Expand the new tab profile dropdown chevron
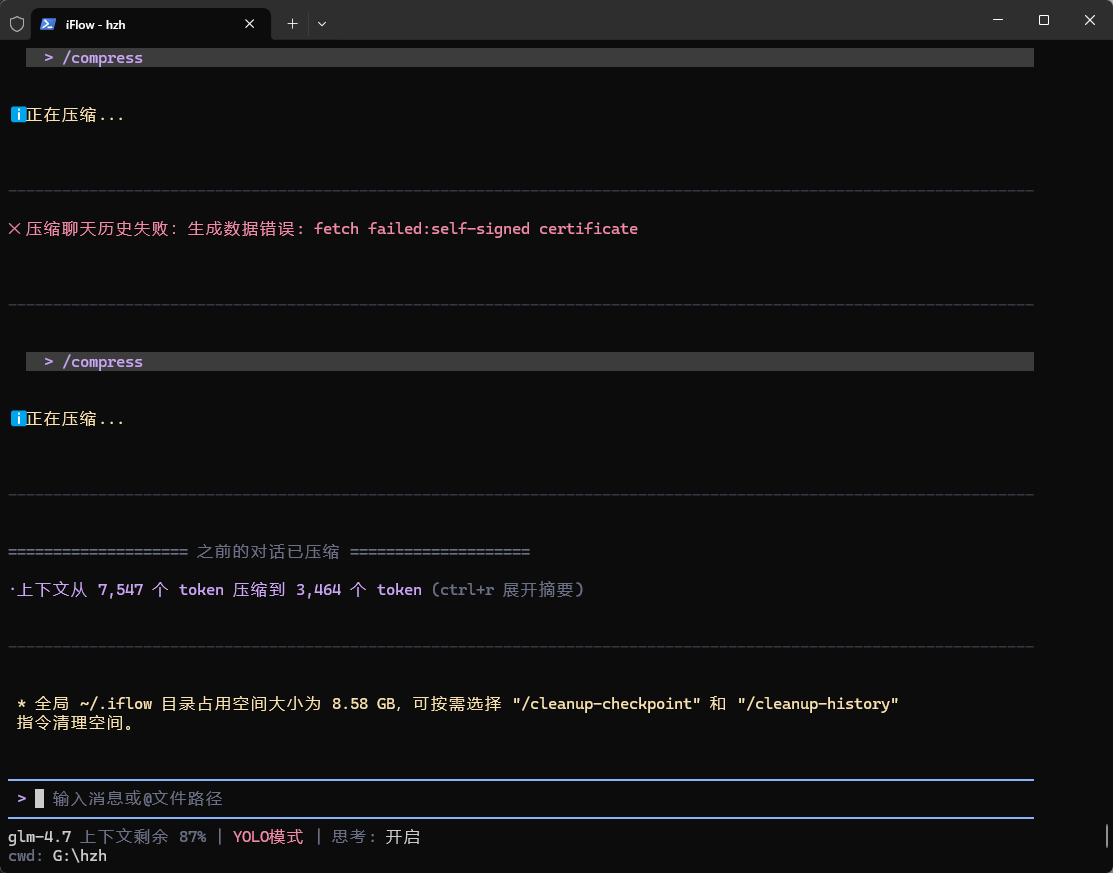 322,23
